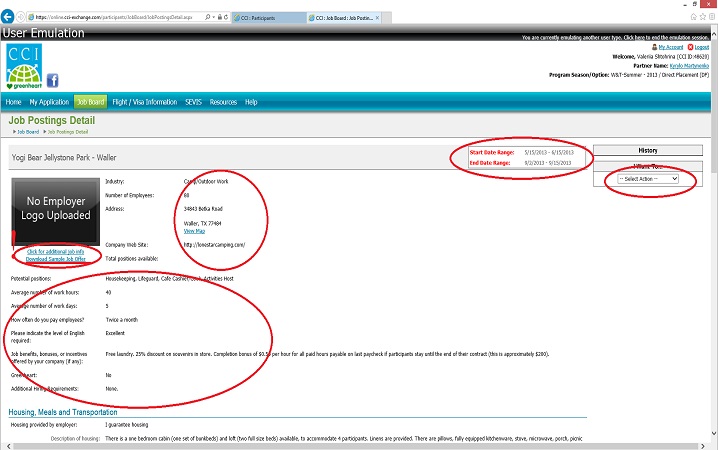Close the CCI Job Board tab

click(377, 18)
